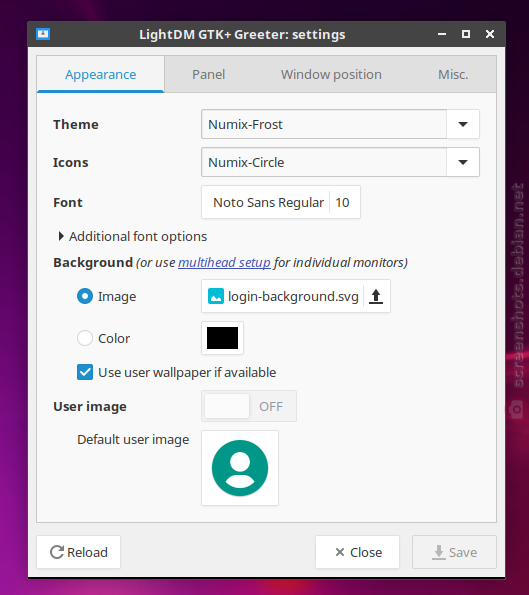Open the Theme dropdown showing Numix-Frost
This screenshot has height=595, width=529.
(x=340, y=124)
